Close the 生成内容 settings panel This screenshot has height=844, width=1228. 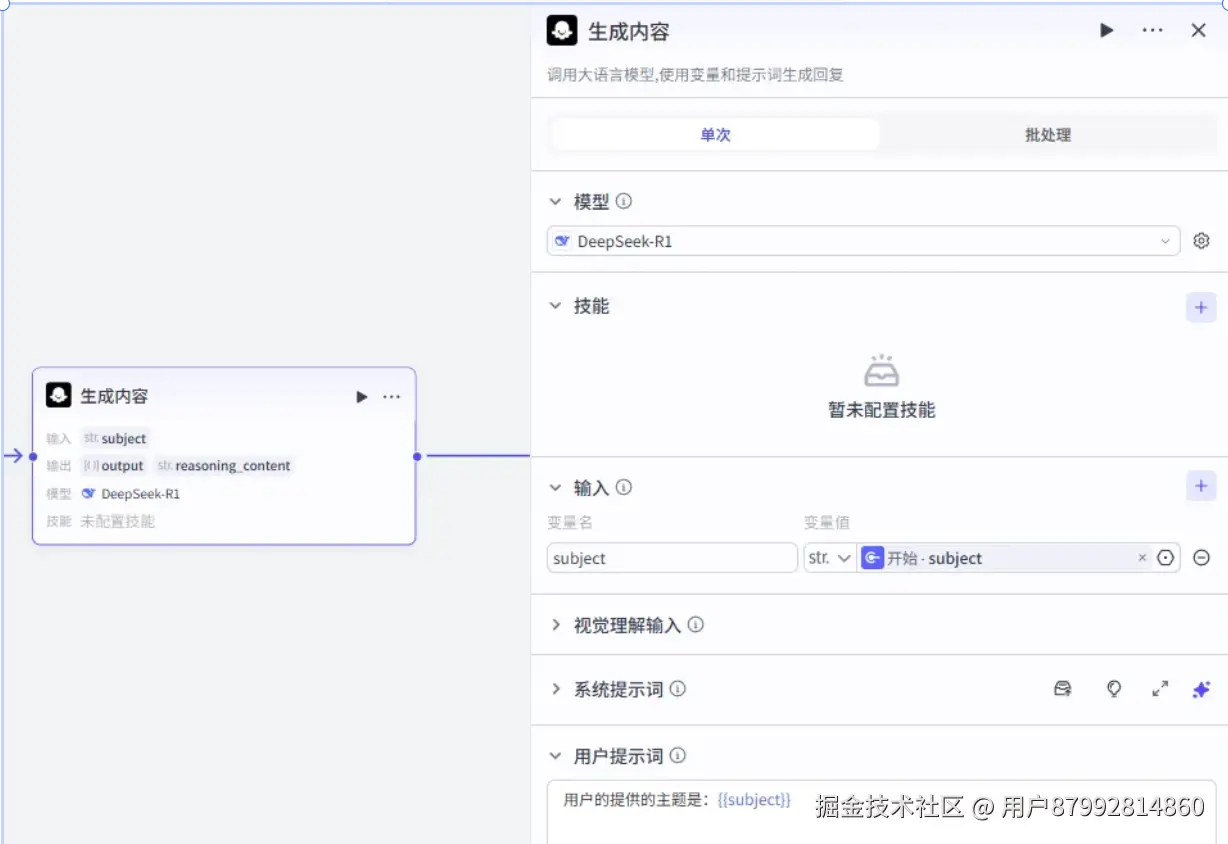pyautogui.click(x=1198, y=31)
